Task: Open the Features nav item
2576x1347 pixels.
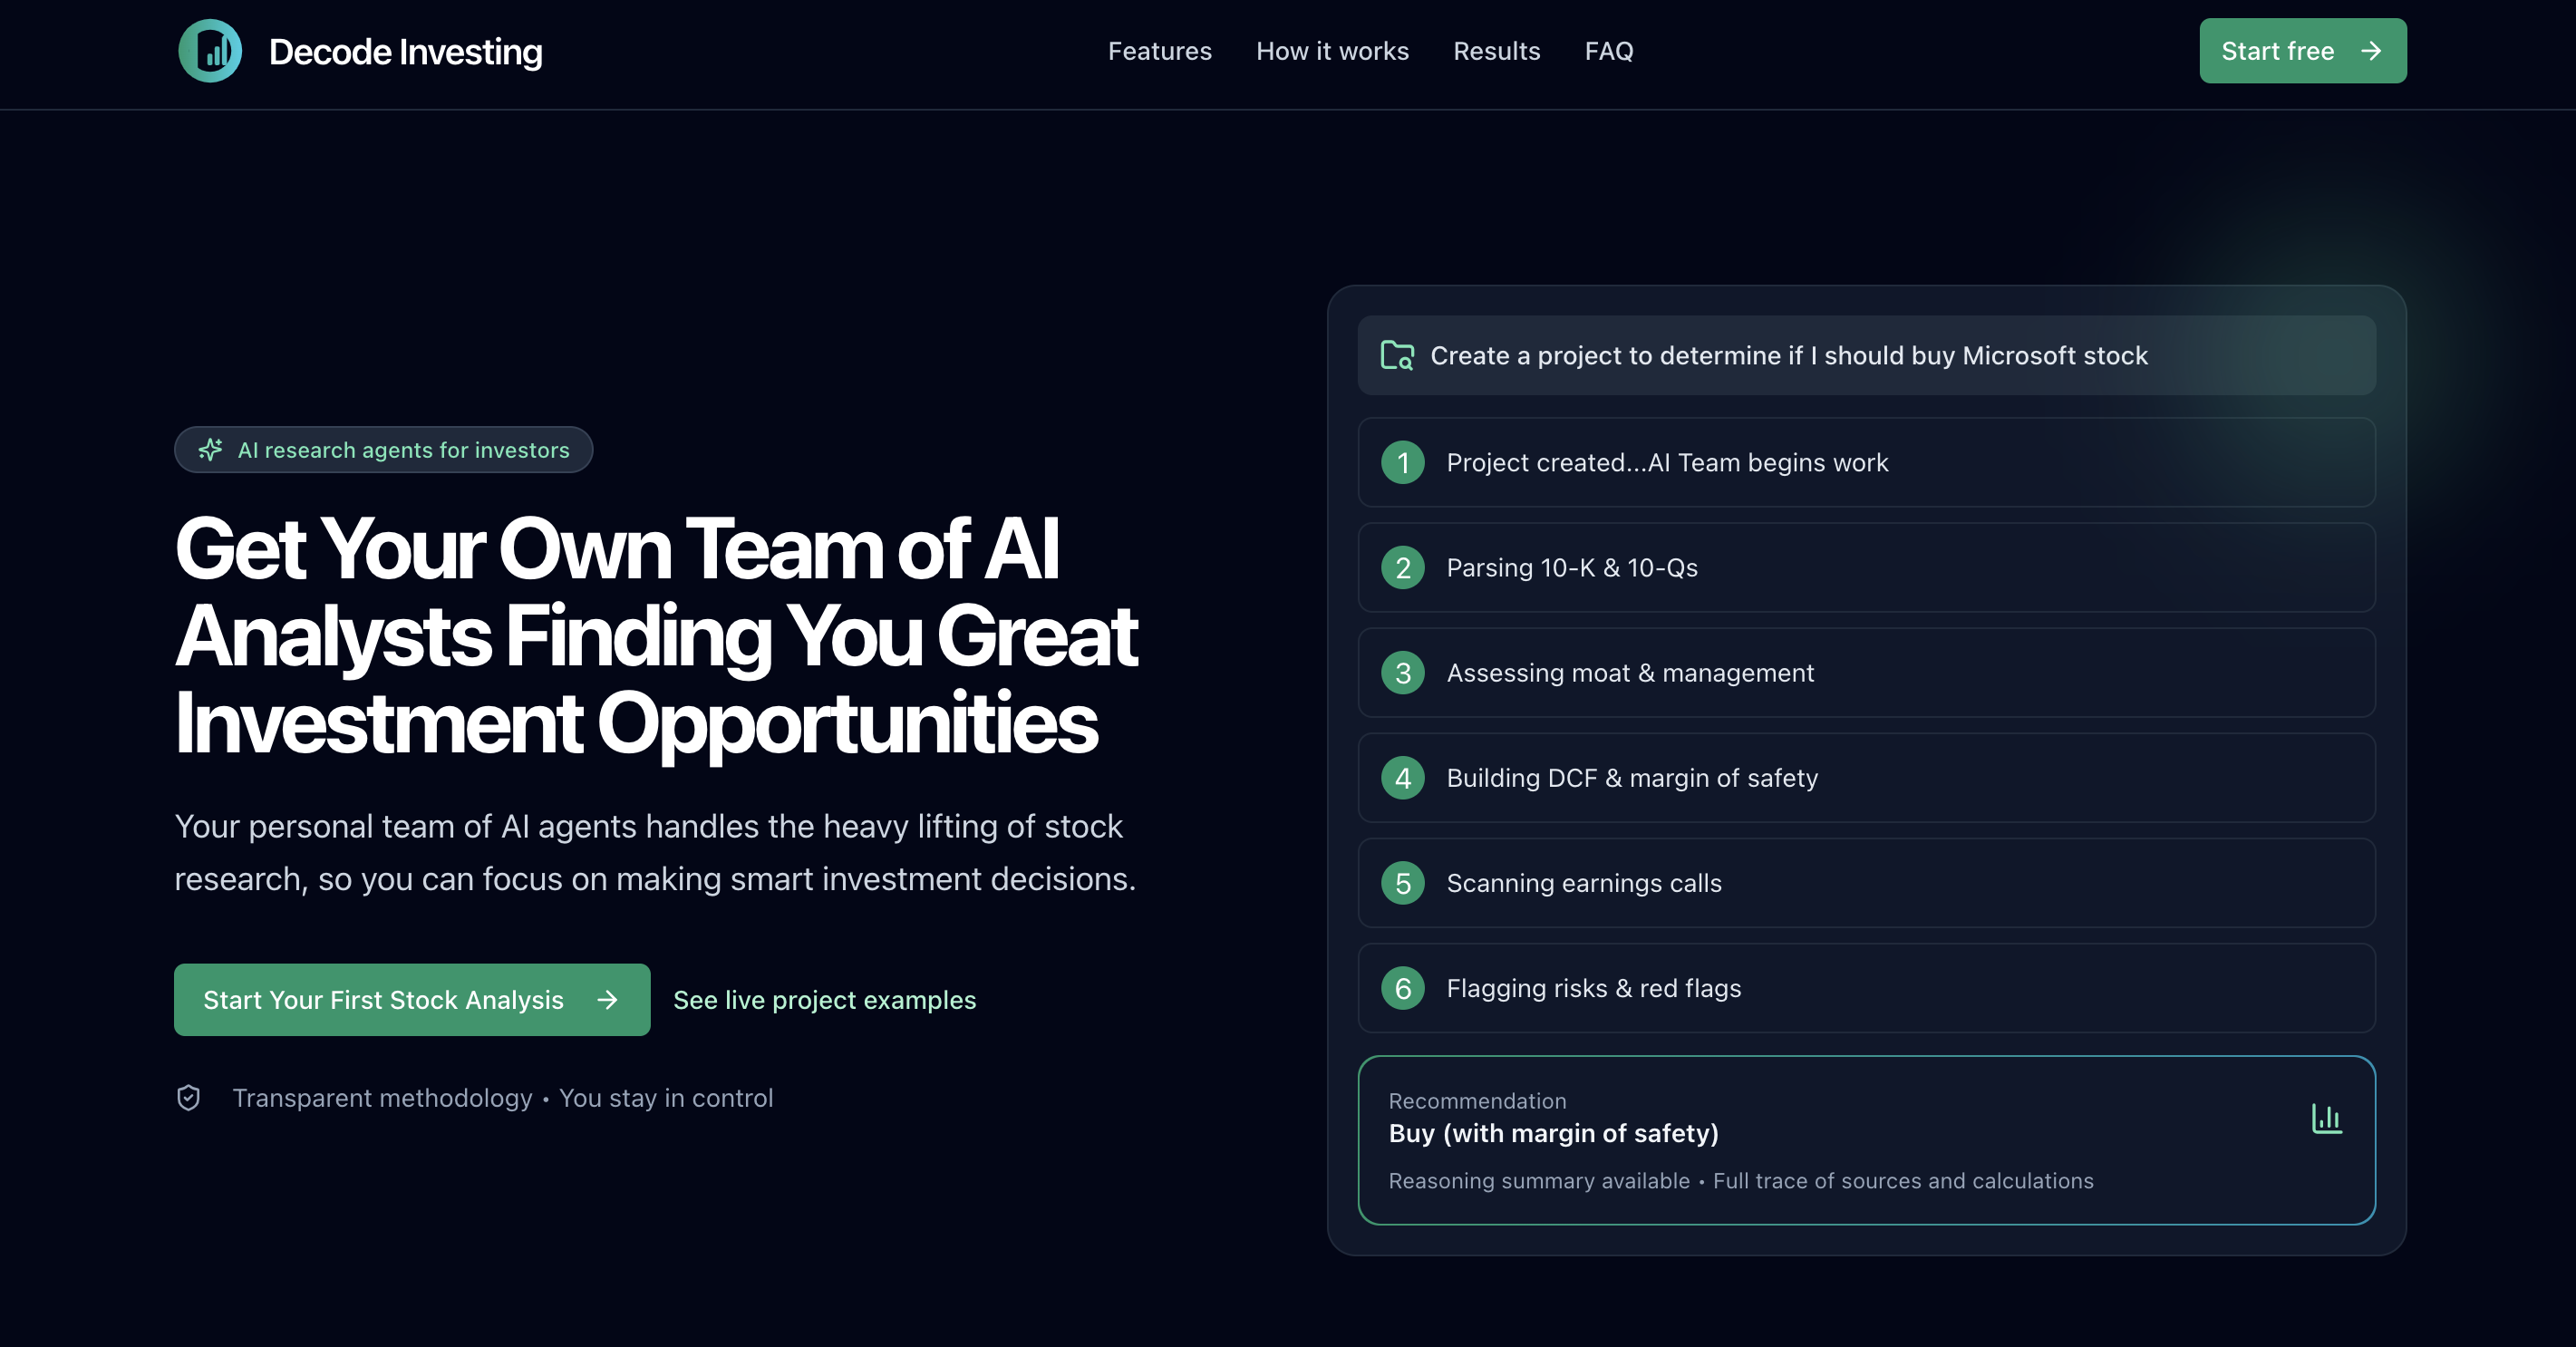Action: tap(1159, 51)
